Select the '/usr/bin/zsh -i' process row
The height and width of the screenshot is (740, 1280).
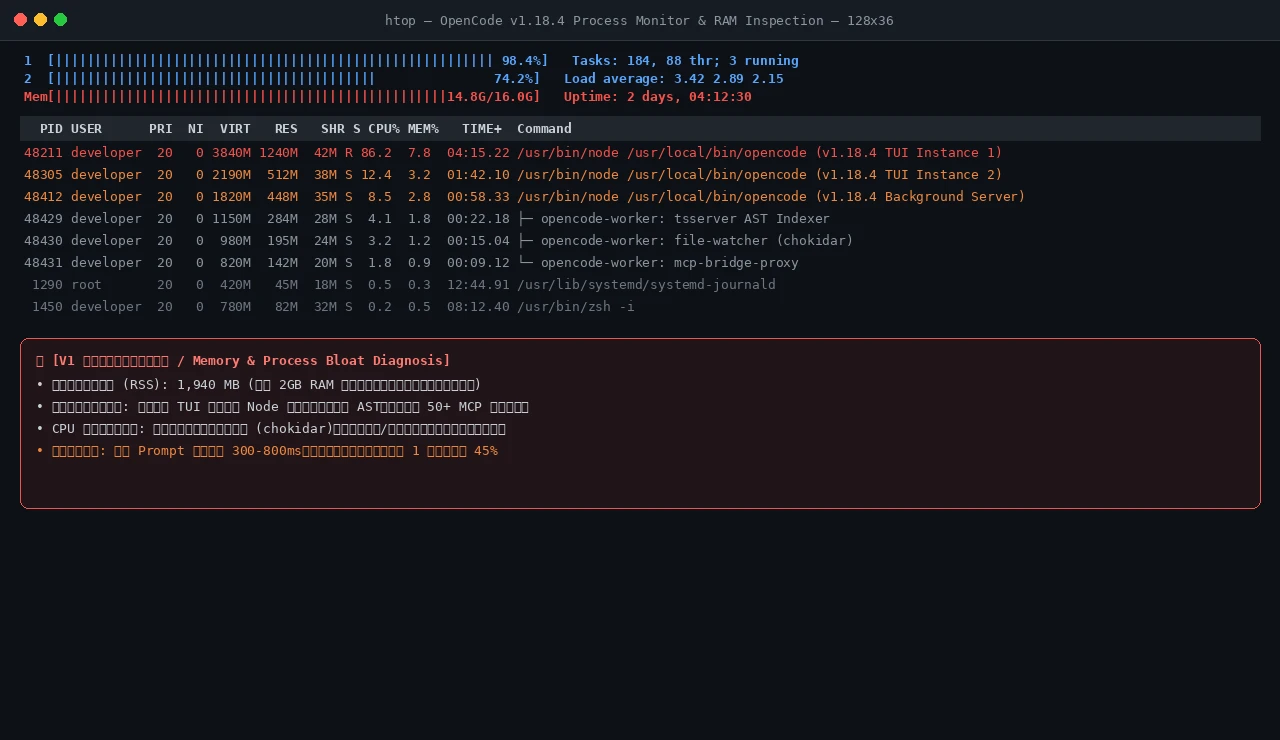[640, 306]
